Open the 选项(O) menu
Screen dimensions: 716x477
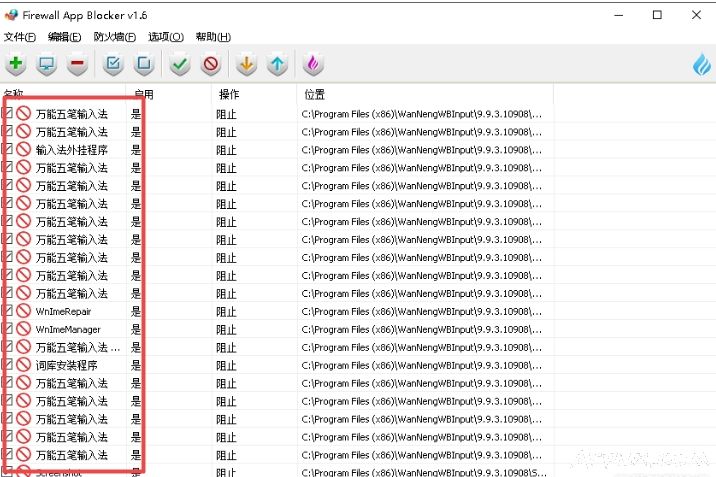pos(166,37)
